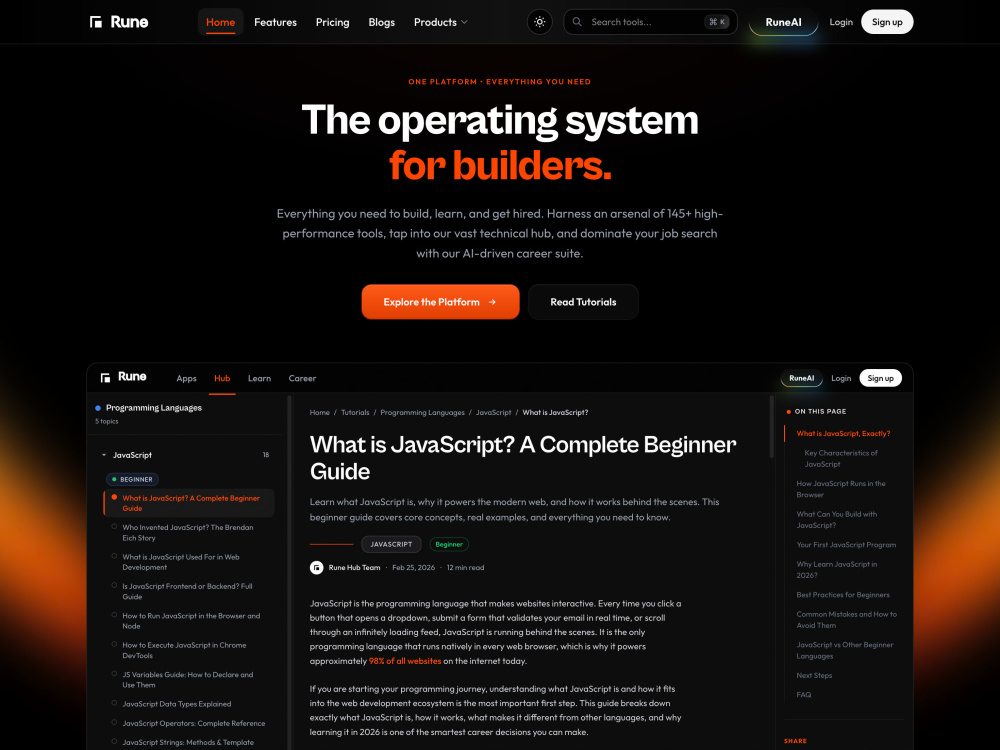Click Login link in preview header
This screenshot has width=1000, height=750.
[841, 378]
